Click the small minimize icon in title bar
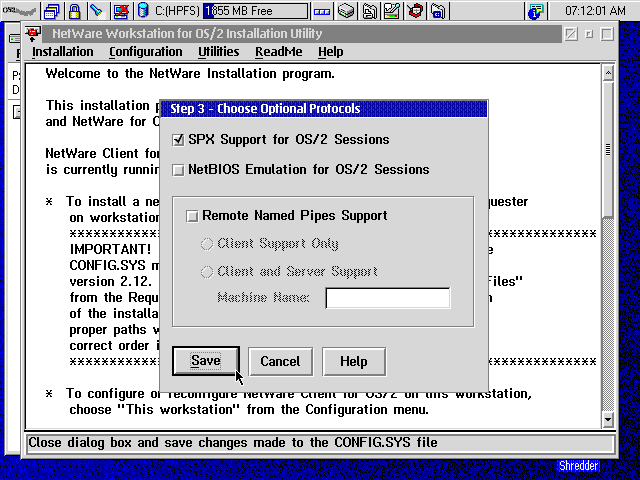Viewport: 640px width, 480px height. tap(589, 34)
